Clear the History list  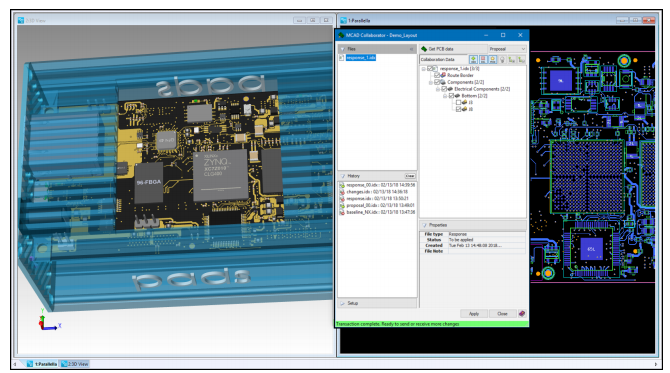point(410,176)
